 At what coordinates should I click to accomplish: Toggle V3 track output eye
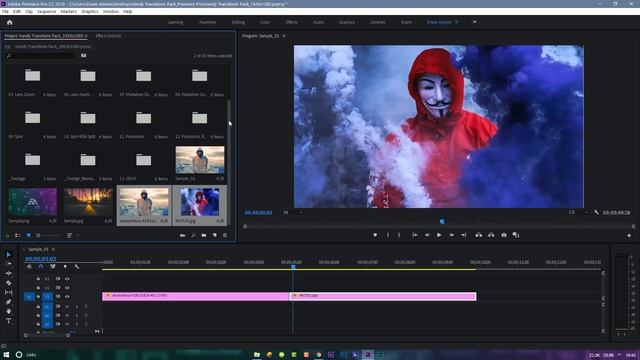67,279
